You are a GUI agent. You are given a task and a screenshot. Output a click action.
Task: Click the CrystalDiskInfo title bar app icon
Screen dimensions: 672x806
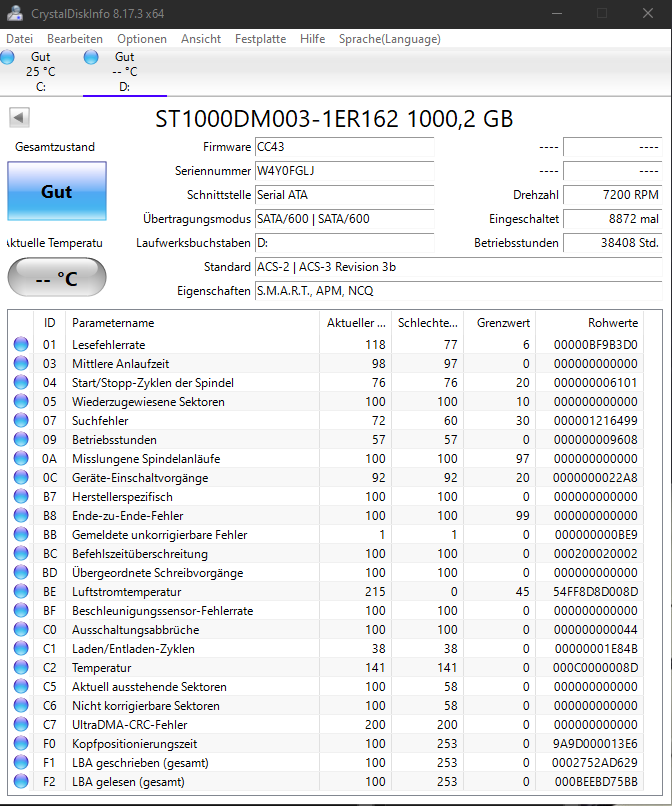click(x=15, y=13)
